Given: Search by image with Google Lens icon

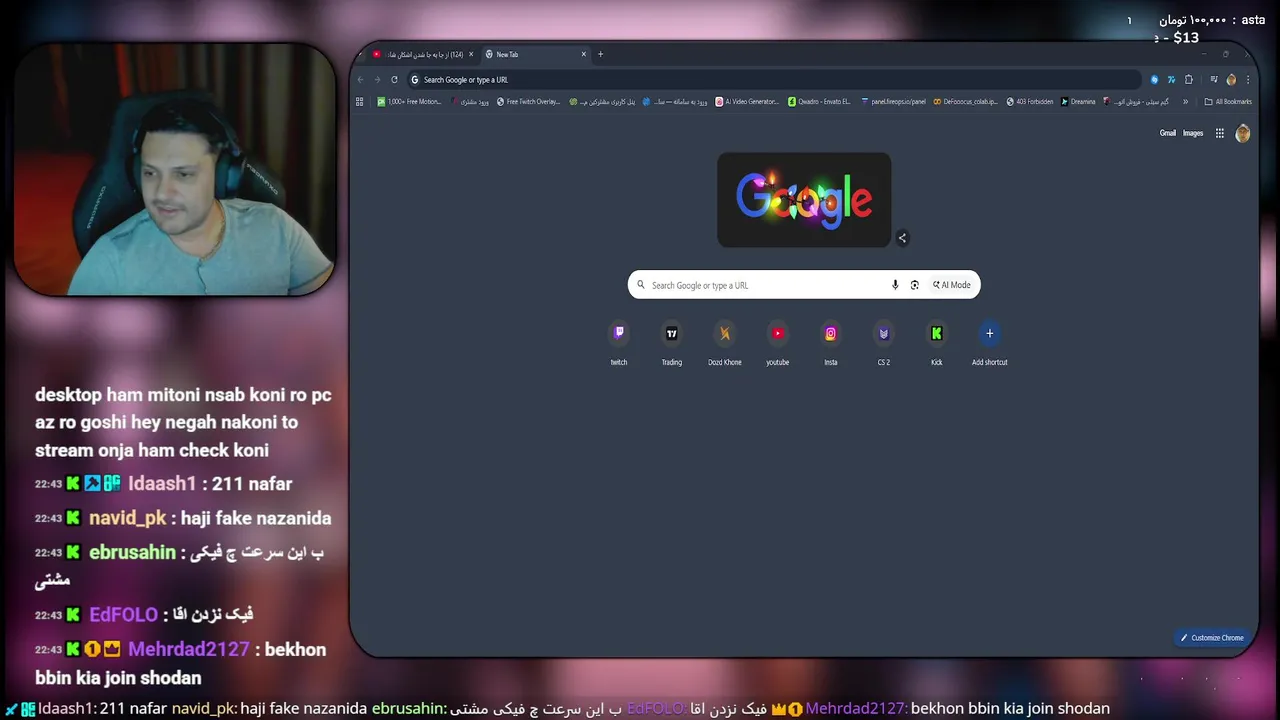Looking at the screenshot, I should (x=914, y=285).
